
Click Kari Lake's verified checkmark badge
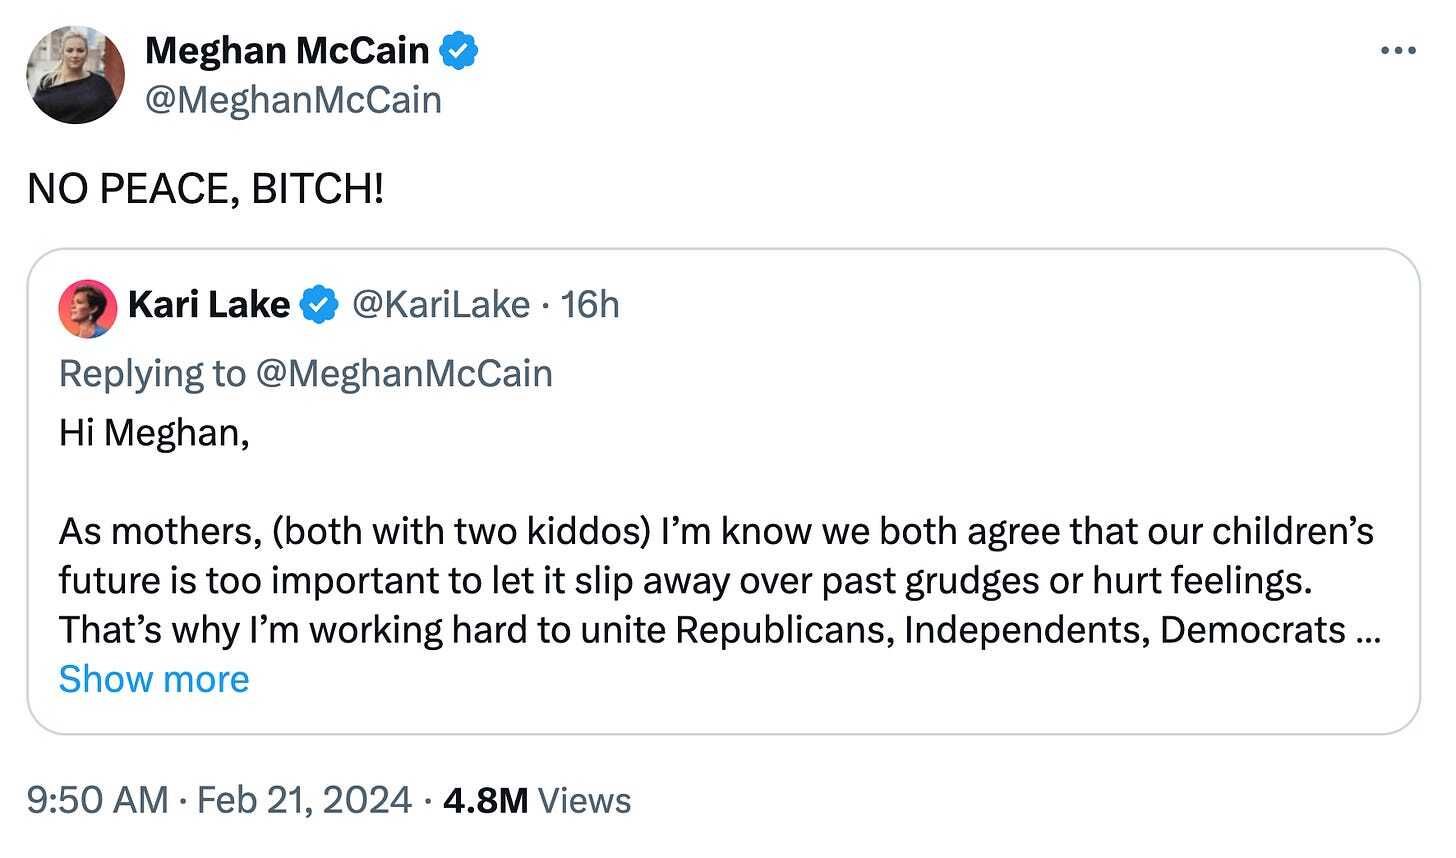pyautogui.click(x=318, y=305)
